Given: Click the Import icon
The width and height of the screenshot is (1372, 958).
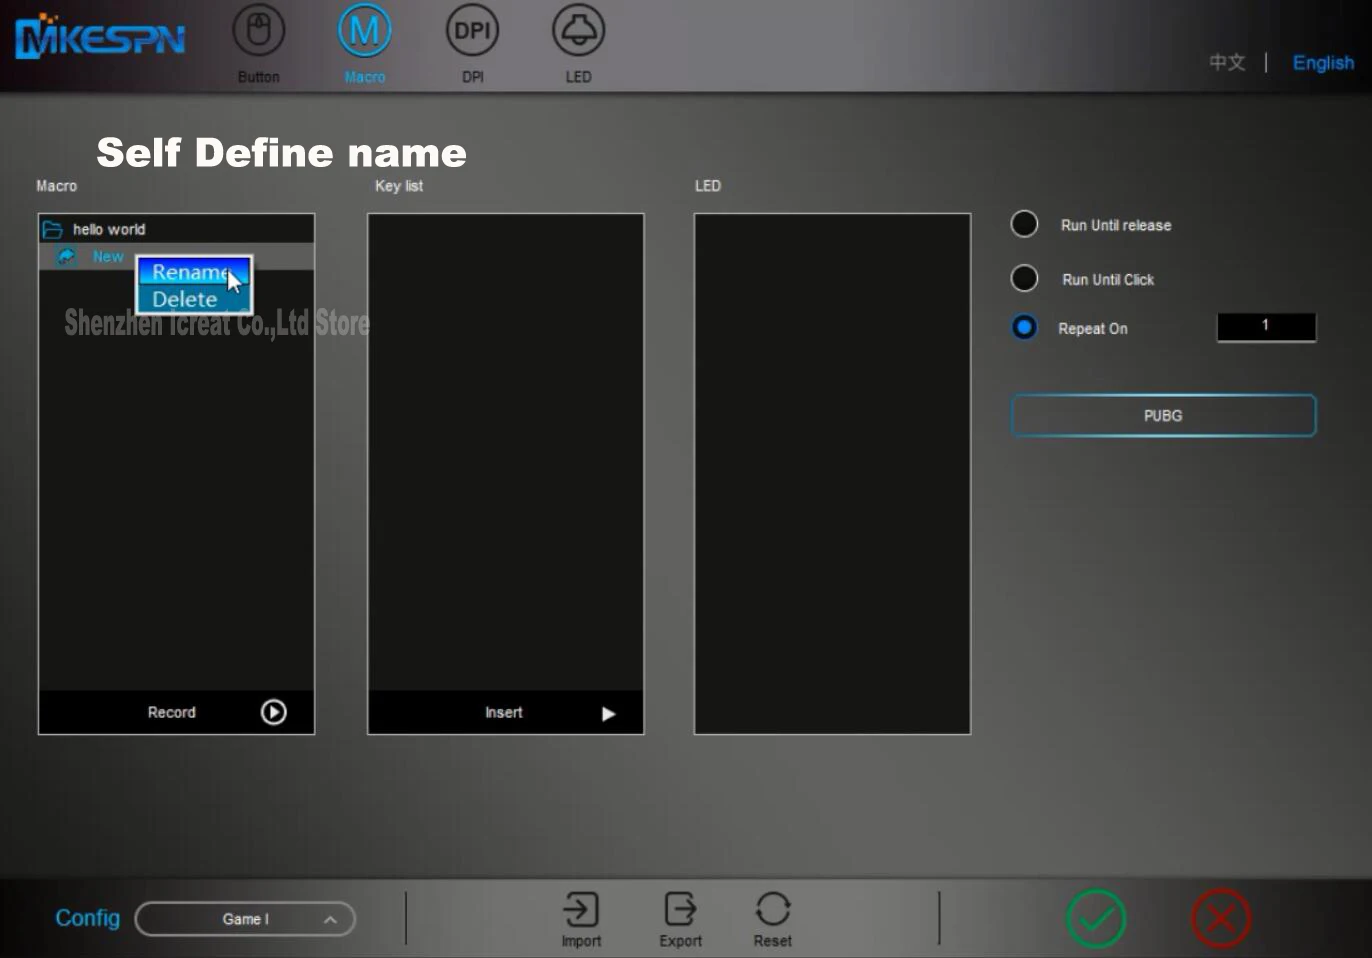Looking at the screenshot, I should 581,910.
